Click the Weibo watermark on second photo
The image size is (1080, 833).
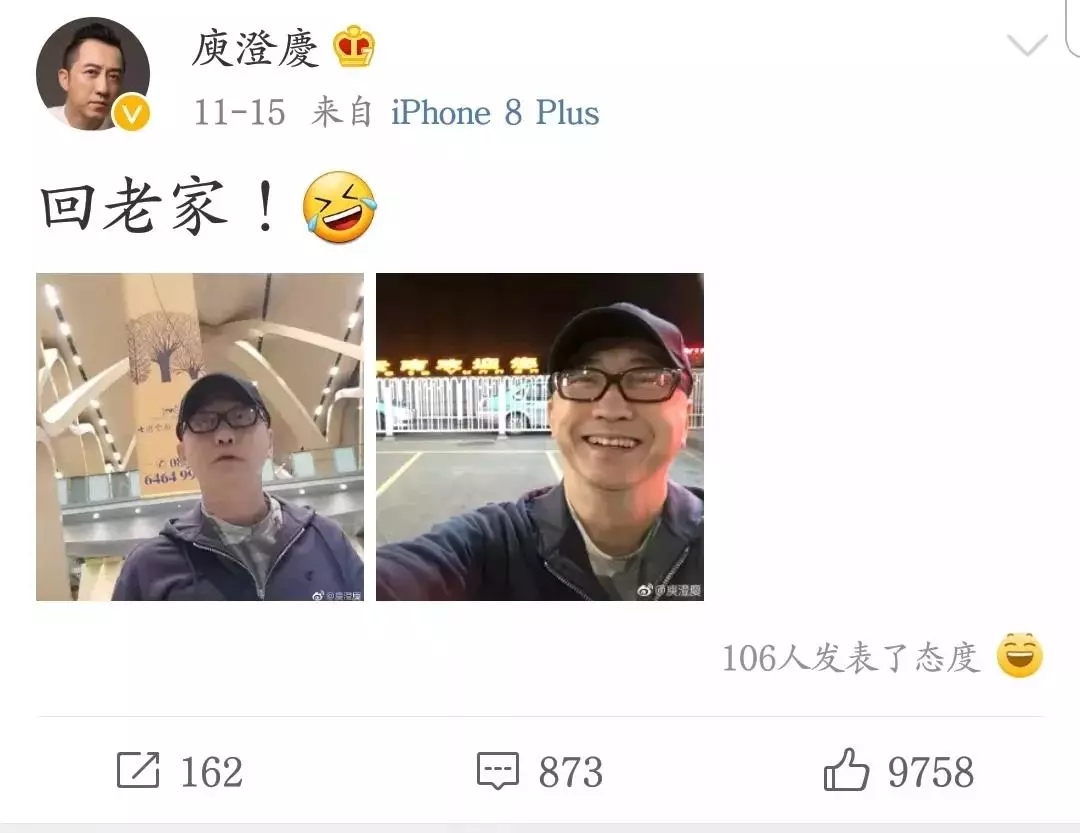(x=669, y=590)
